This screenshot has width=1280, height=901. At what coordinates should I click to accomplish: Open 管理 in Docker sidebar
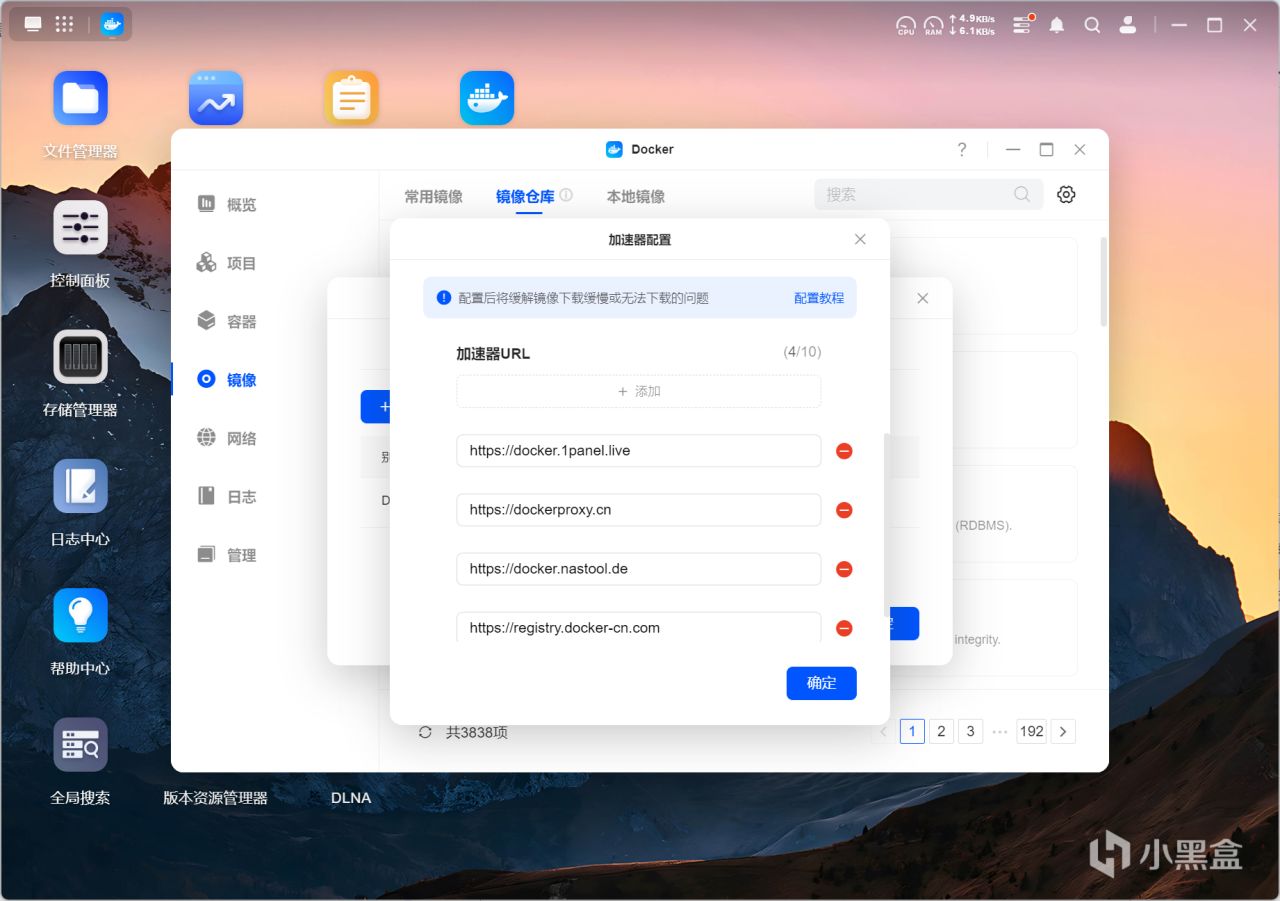(227, 555)
